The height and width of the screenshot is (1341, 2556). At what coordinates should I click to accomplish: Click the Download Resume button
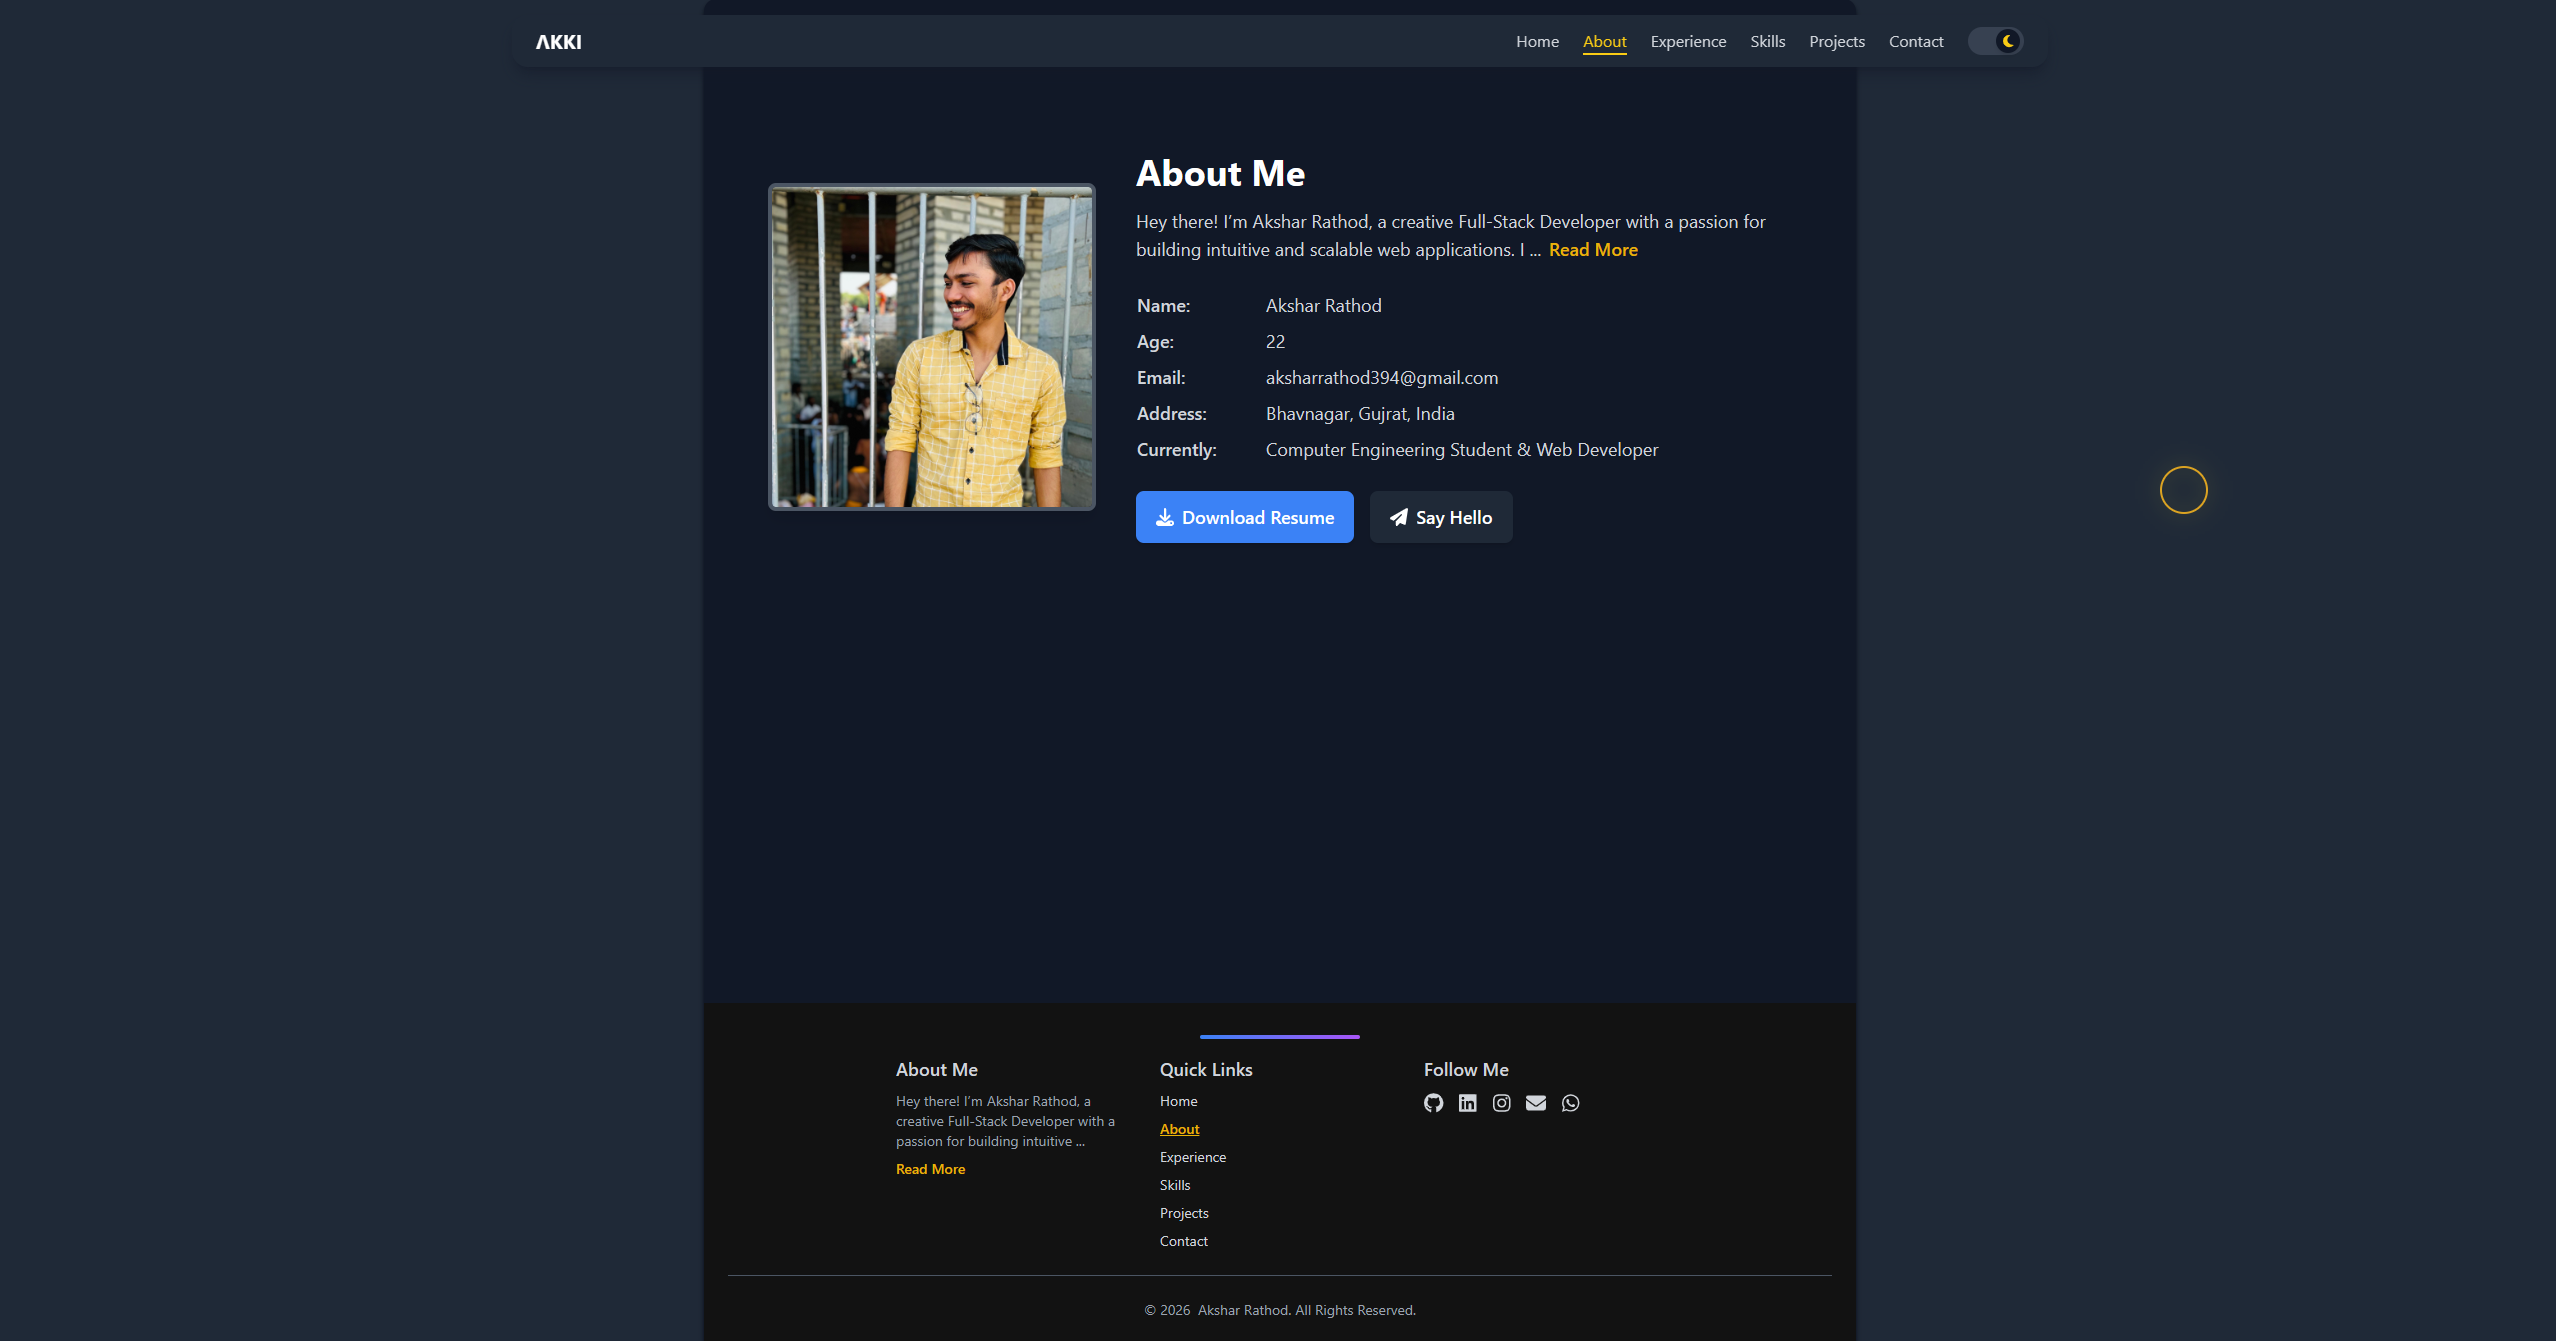pyautogui.click(x=1244, y=517)
